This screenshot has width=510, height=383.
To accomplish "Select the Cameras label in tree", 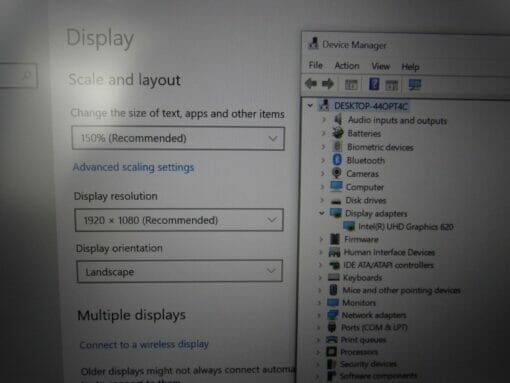I will point(362,174).
